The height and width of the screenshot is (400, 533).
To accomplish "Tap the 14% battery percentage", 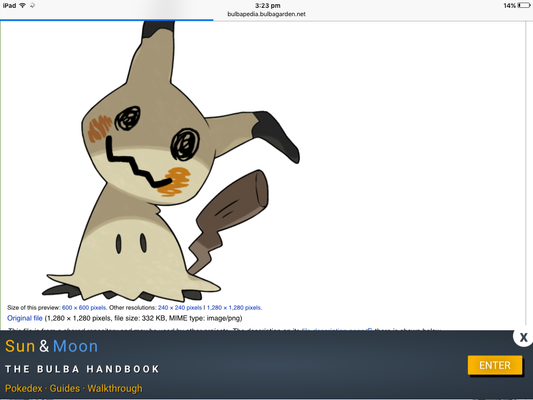I will click(510, 5).
